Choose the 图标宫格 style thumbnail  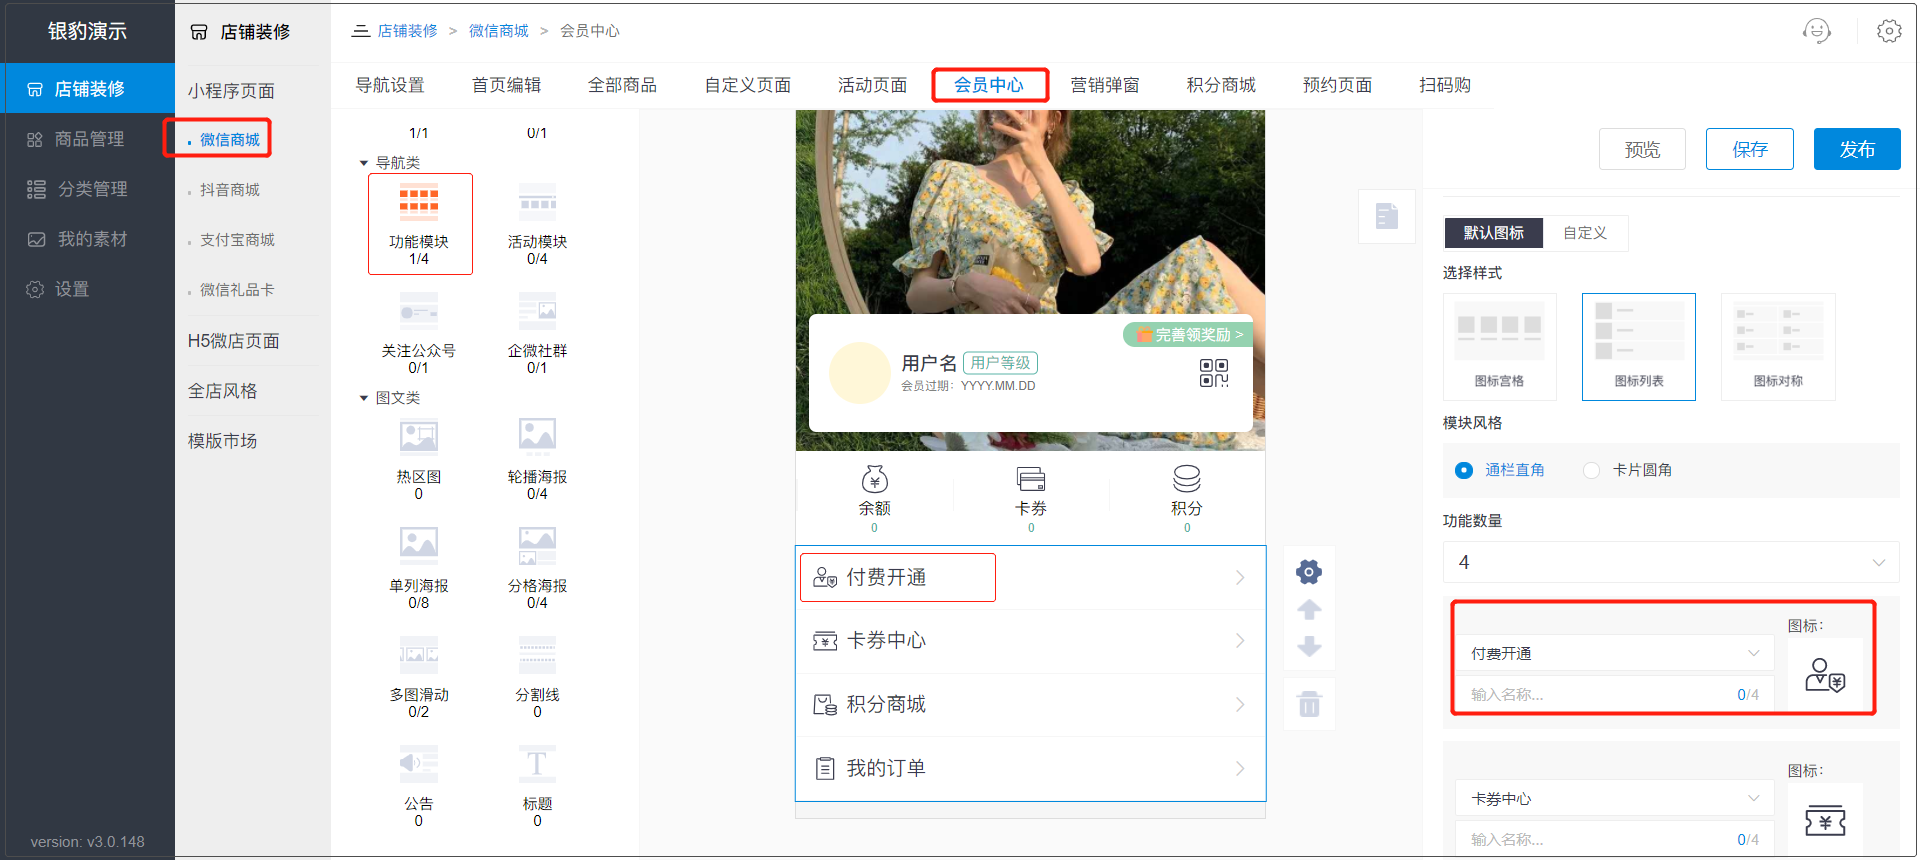(x=1498, y=346)
